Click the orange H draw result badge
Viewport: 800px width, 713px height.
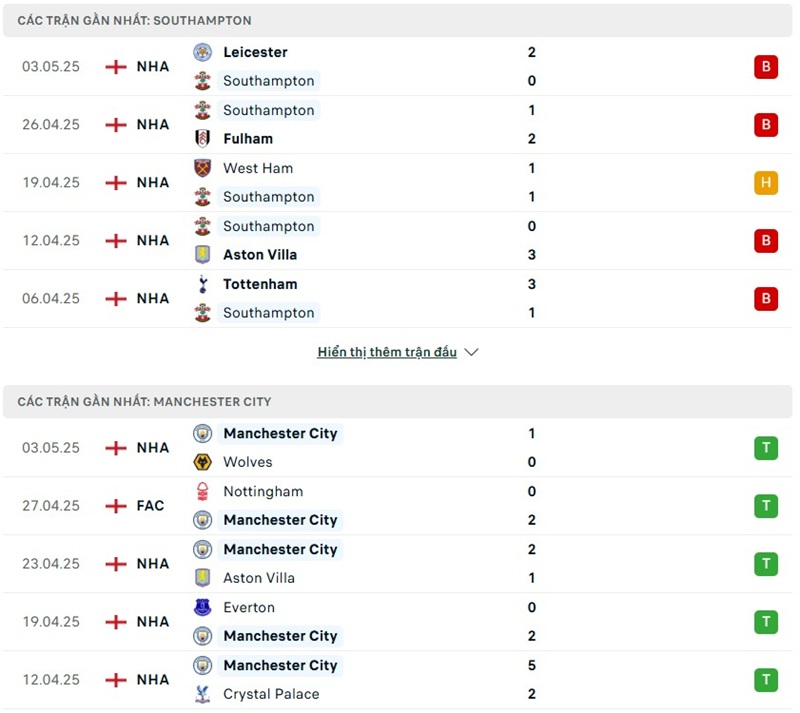[x=766, y=183]
